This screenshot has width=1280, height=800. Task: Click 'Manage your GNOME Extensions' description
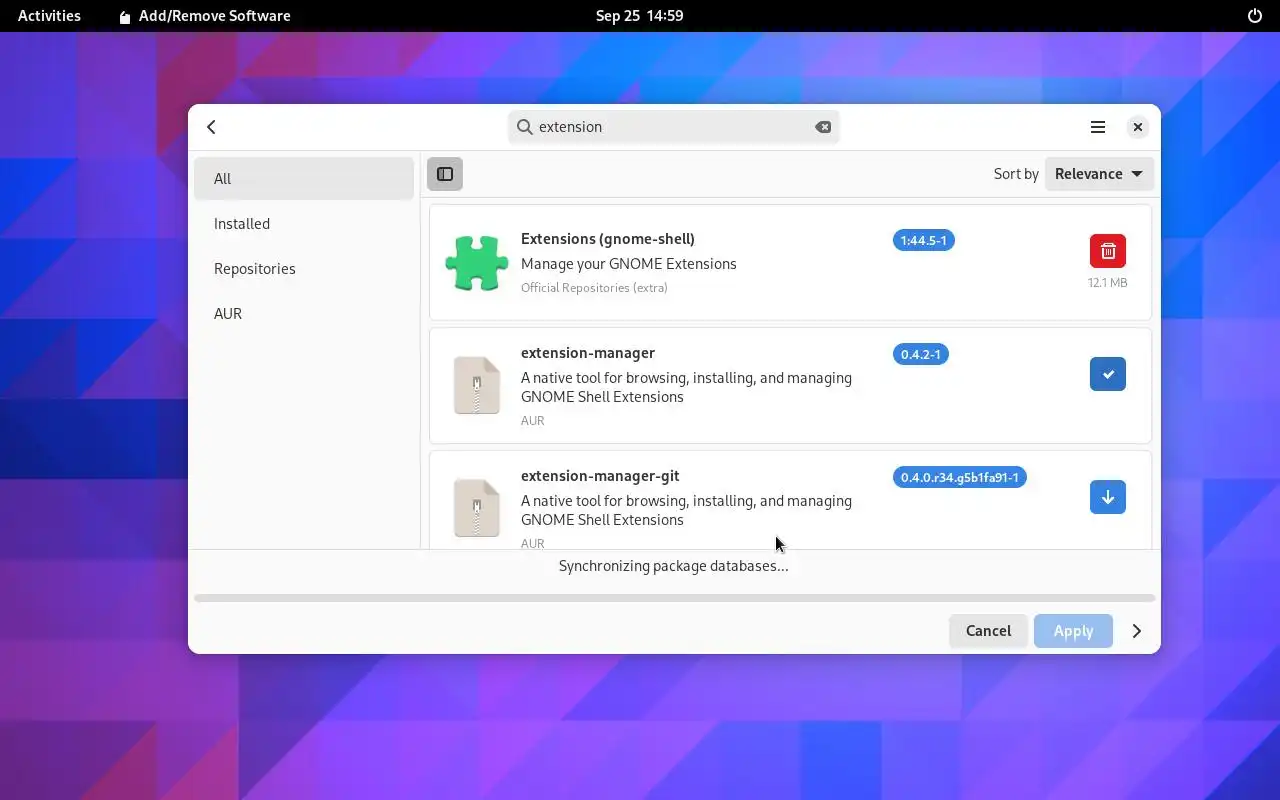[629, 264]
